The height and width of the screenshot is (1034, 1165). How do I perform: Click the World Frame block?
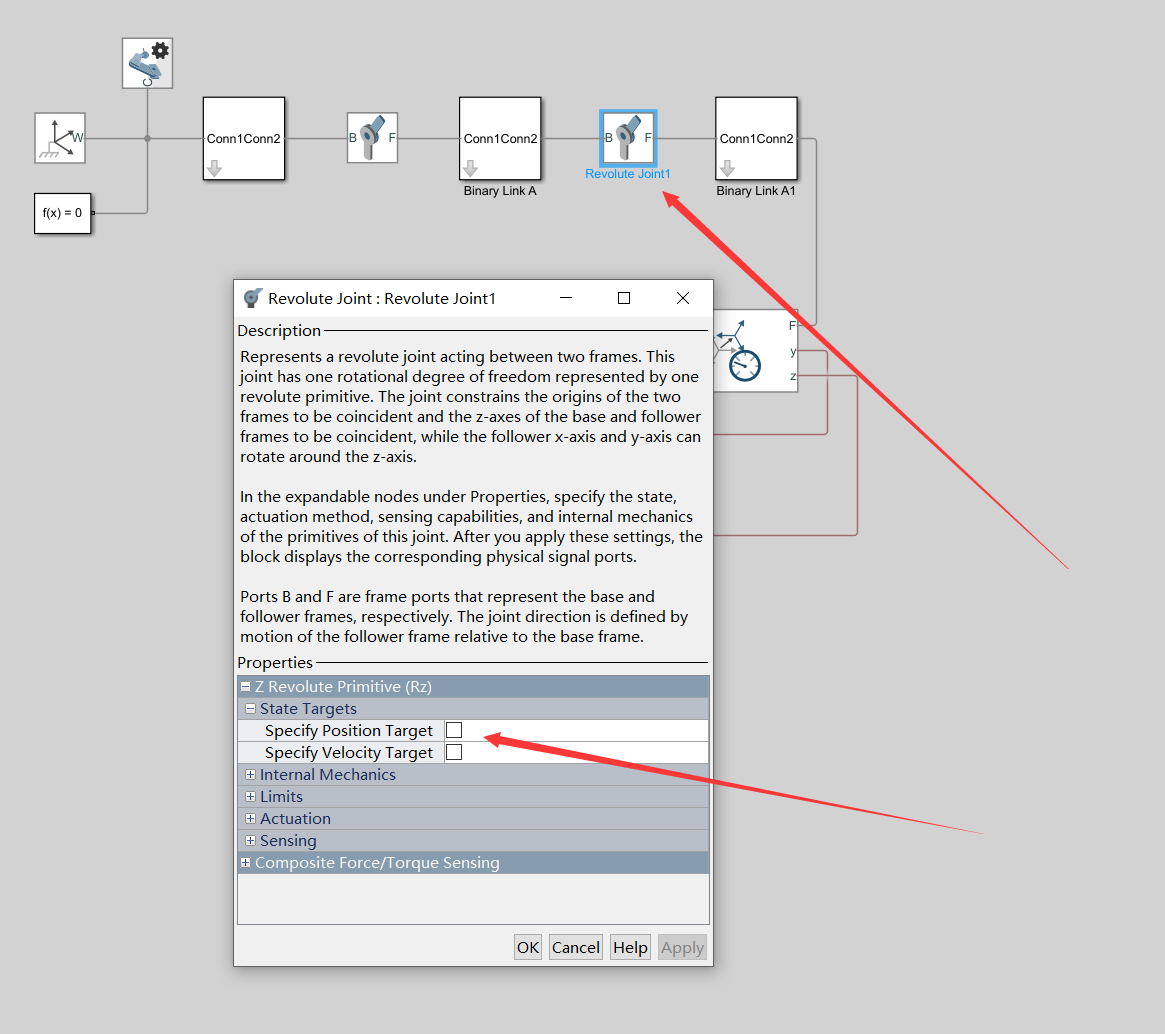[x=59, y=138]
